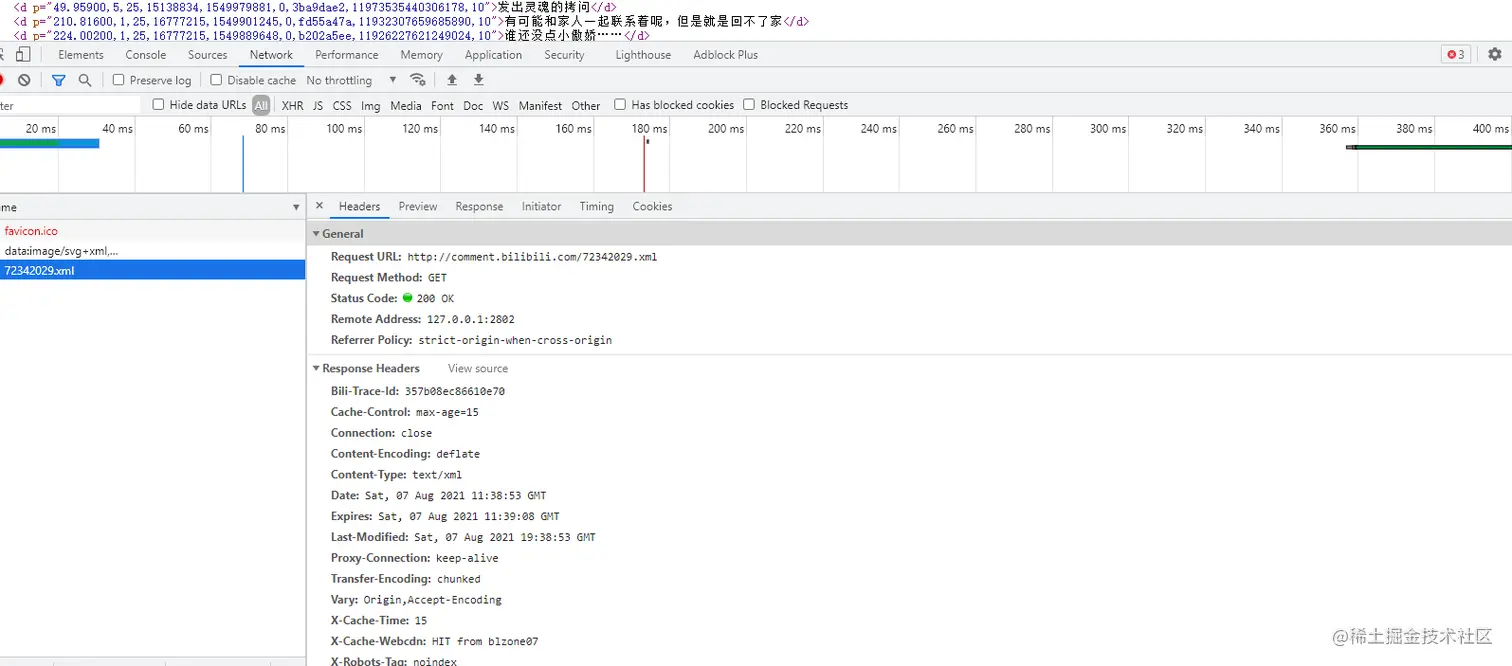Switch to the Performance tab
Screen dimensions: 1512x666
click(347, 55)
